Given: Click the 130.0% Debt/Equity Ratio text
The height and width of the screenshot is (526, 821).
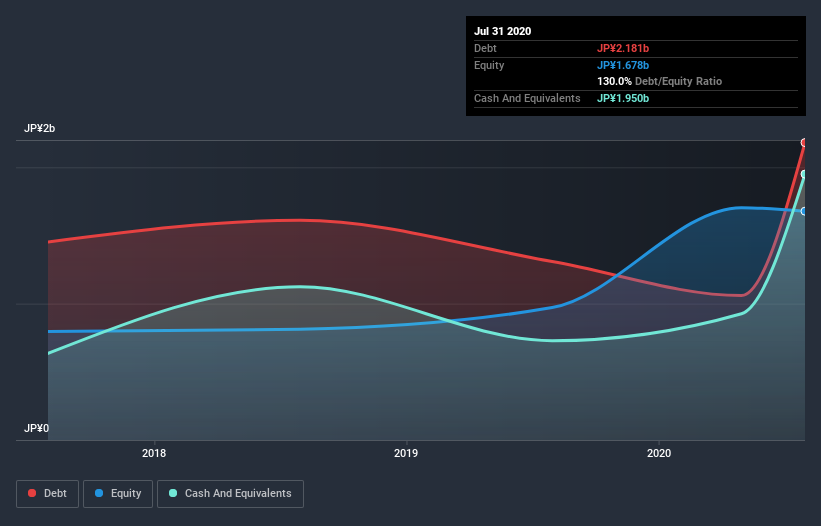Looking at the screenshot, I should point(660,82).
